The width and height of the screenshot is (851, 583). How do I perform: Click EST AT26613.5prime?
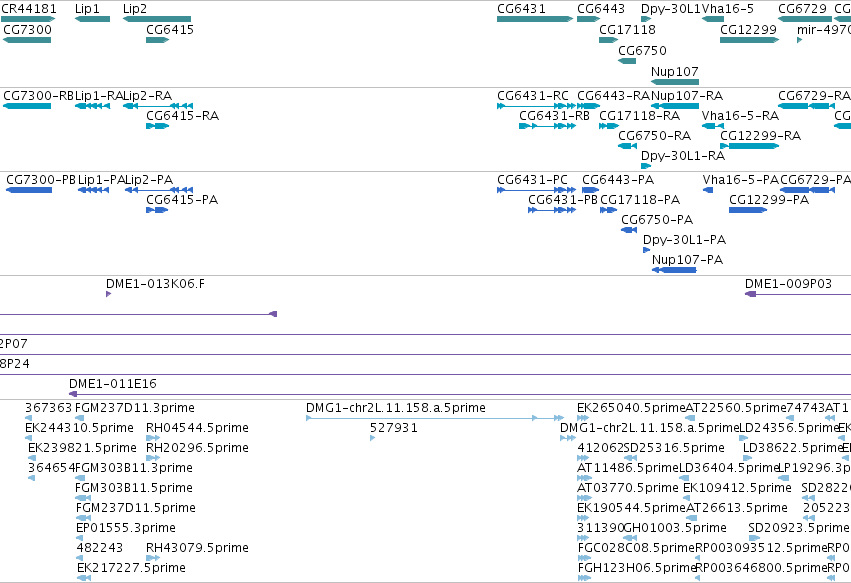coord(737,508)
